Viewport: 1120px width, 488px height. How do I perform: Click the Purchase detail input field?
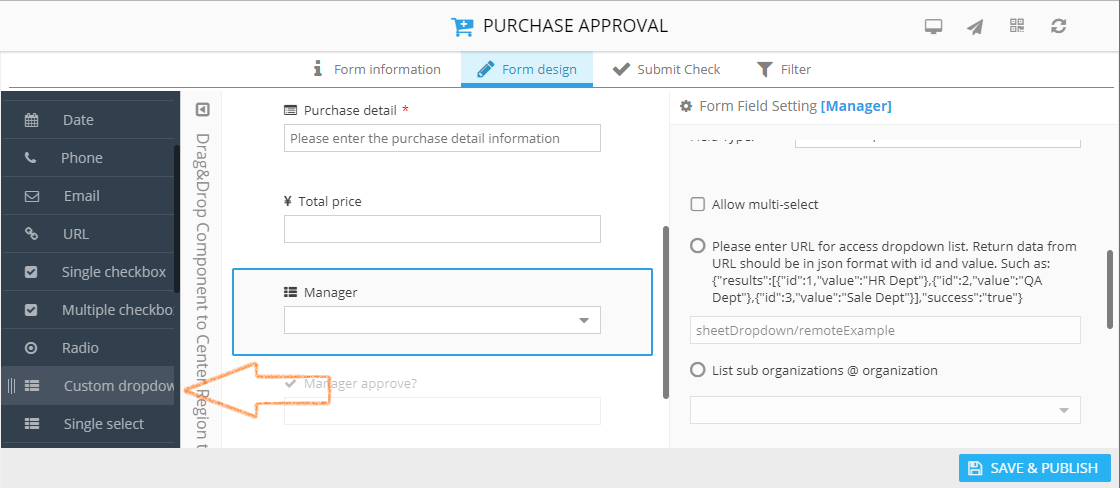coord(442,138)
